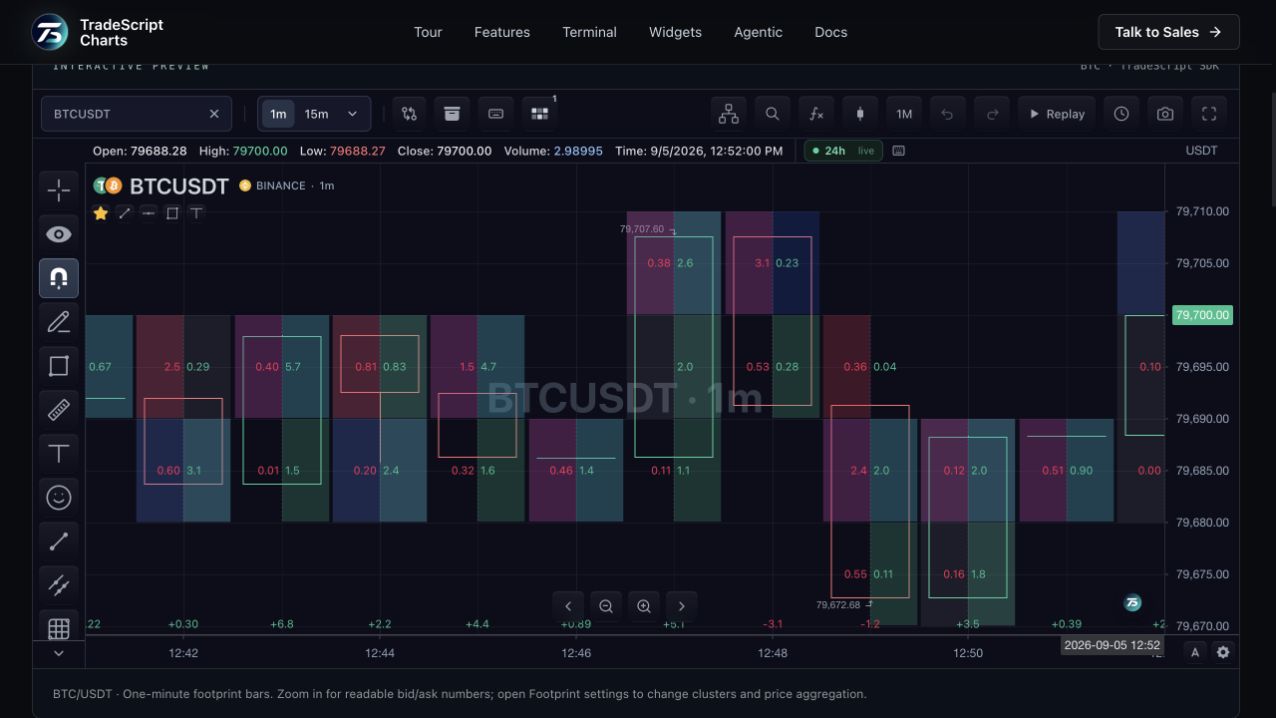Select the 1m timeframe
Viewport: 1276px width, 718px height.
click(278, 114)
